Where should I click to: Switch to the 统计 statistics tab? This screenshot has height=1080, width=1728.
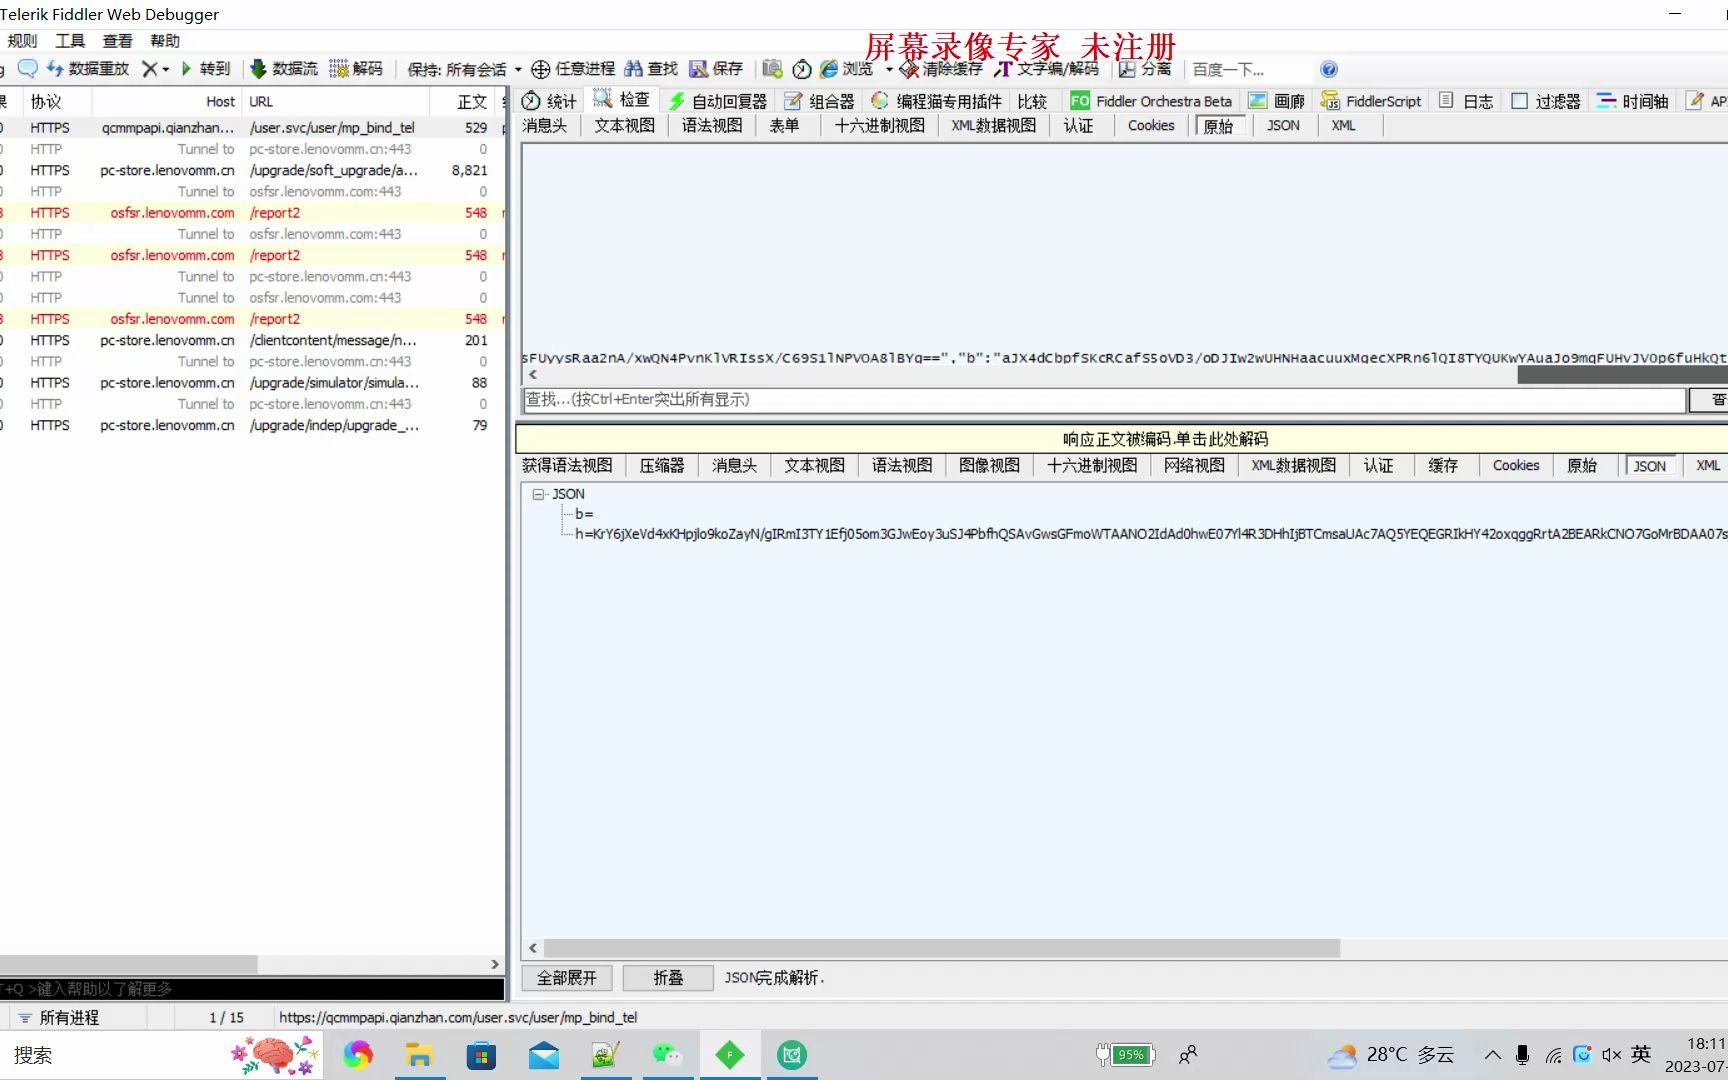549,101
